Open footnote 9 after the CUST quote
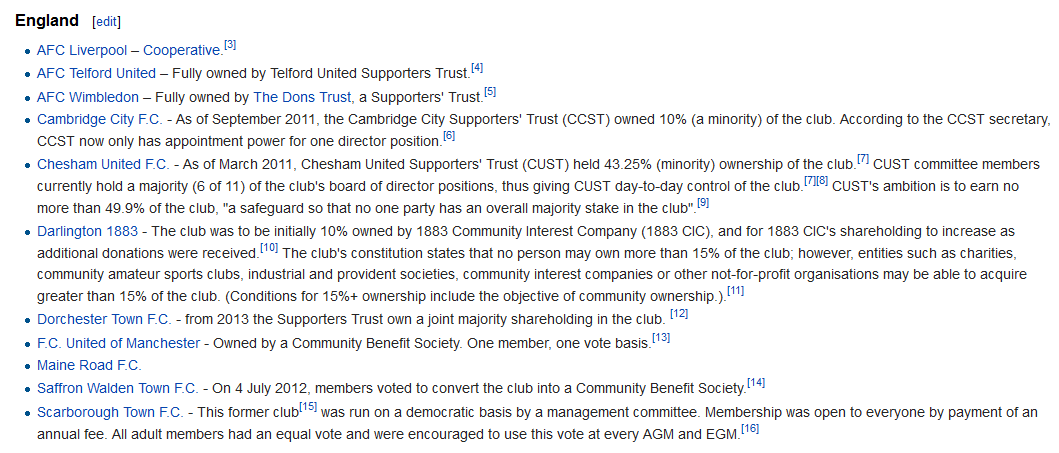 (702, 203)
